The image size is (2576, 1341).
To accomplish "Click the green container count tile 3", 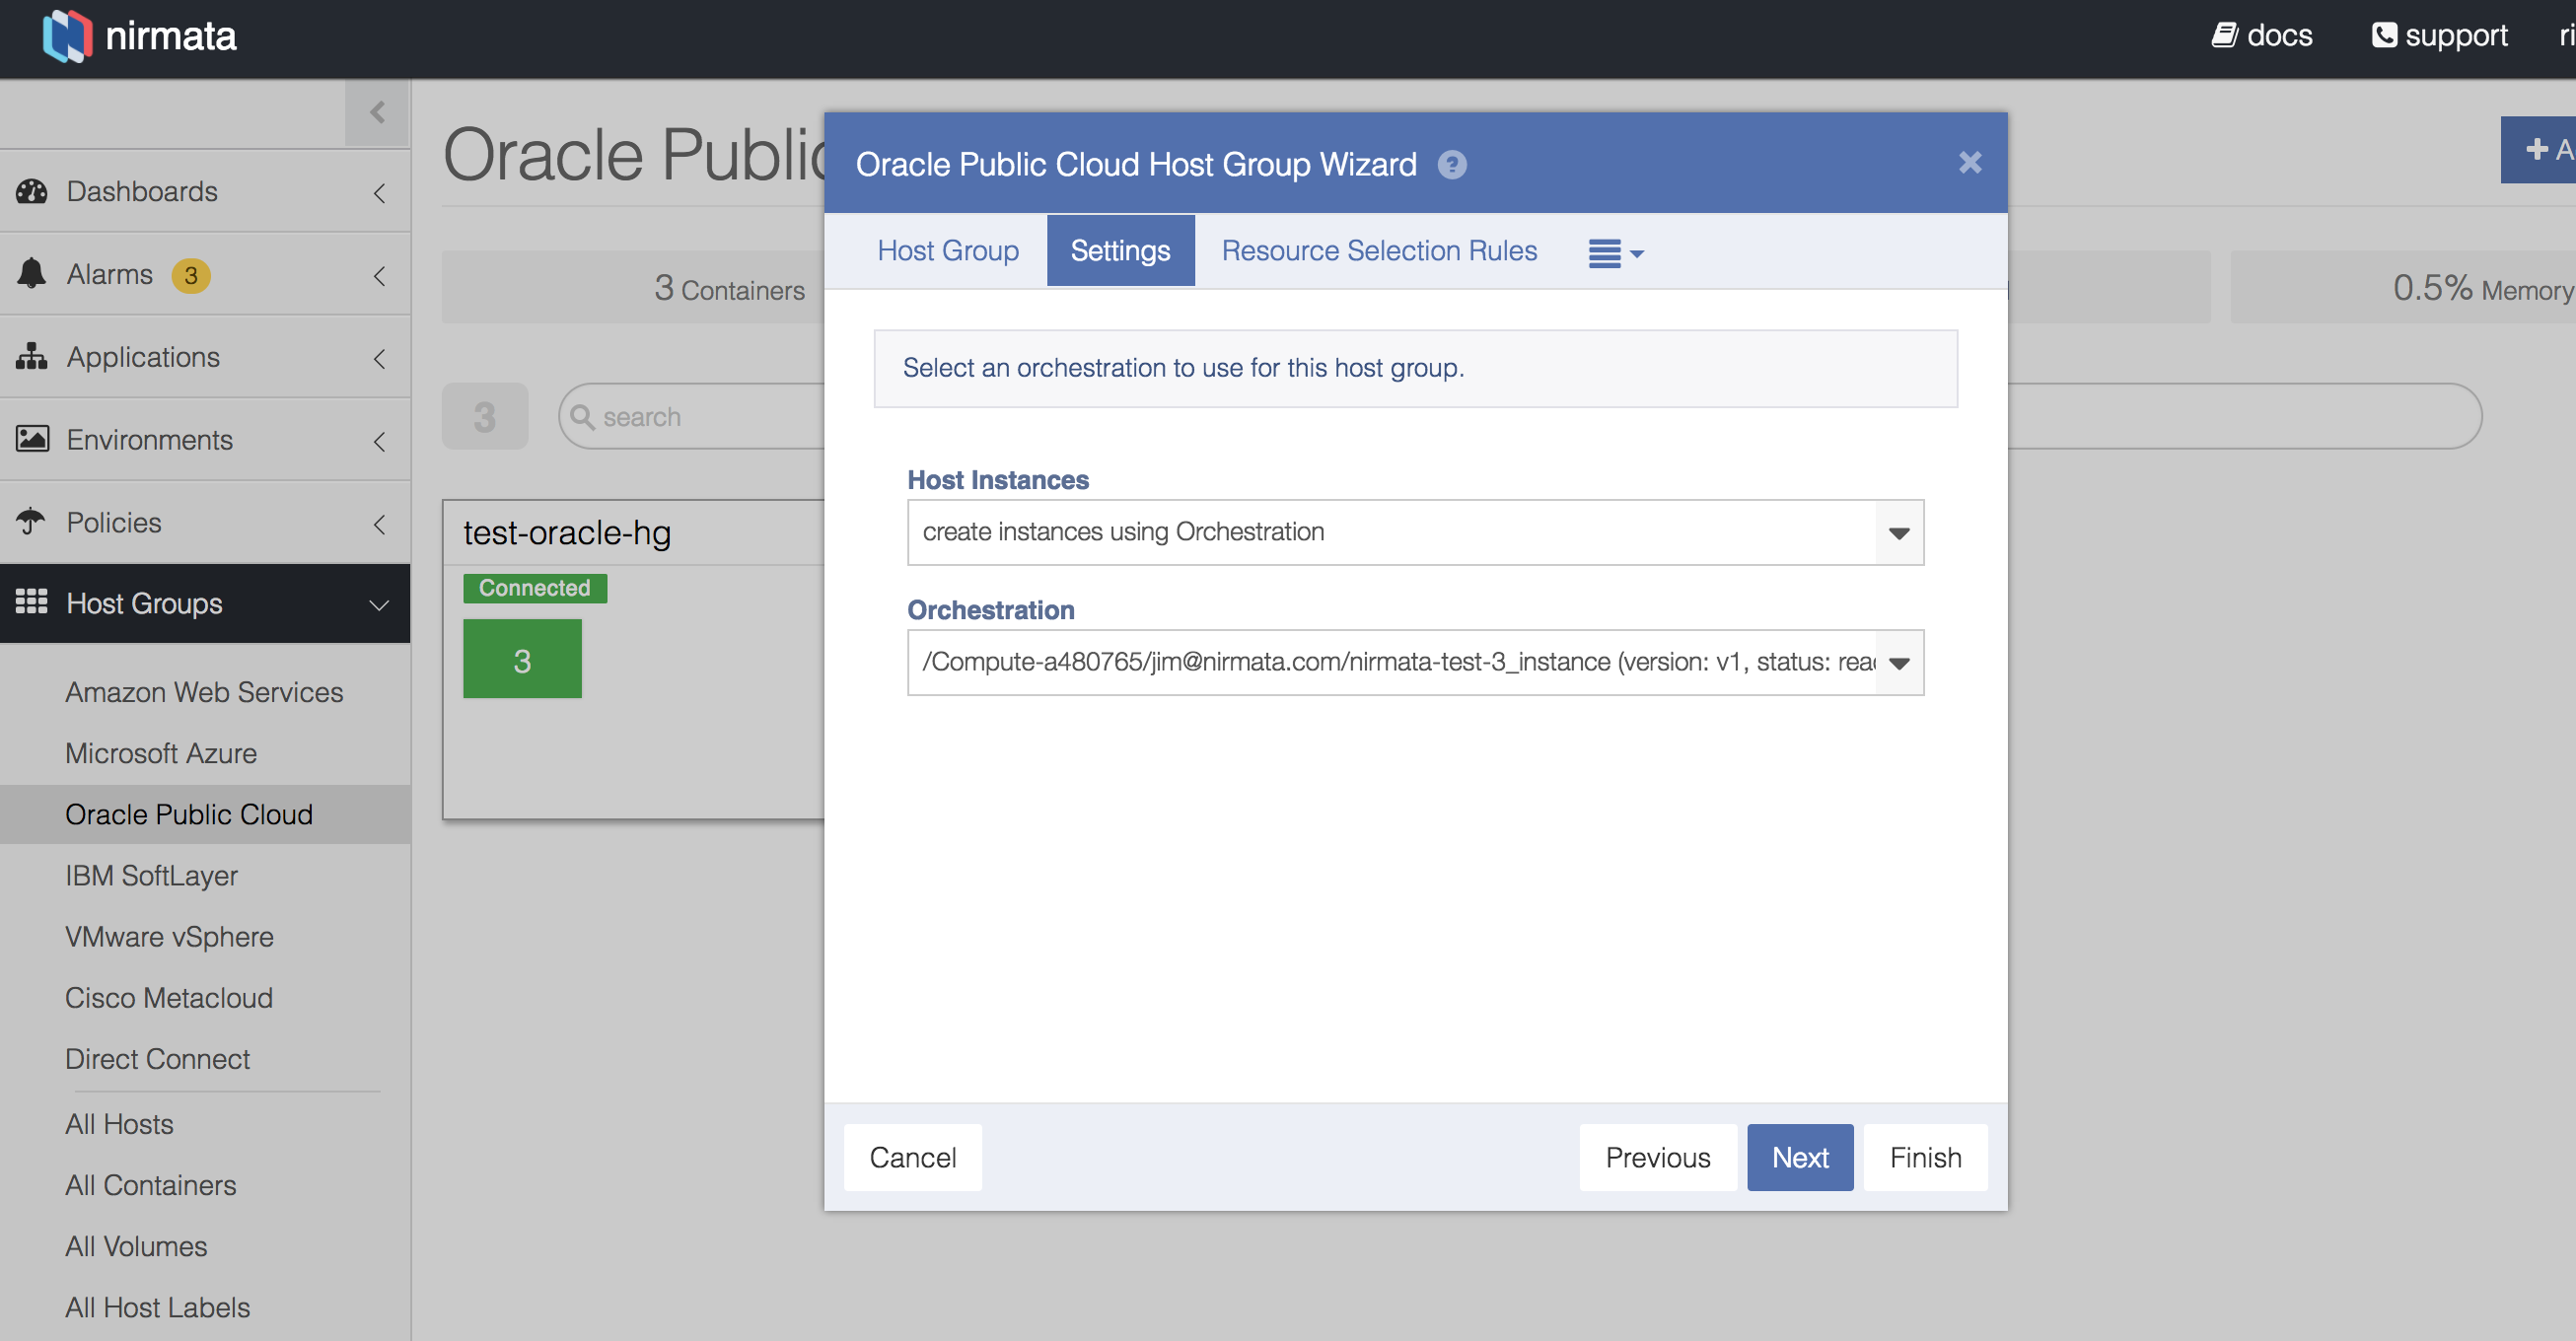I will 522,659.
